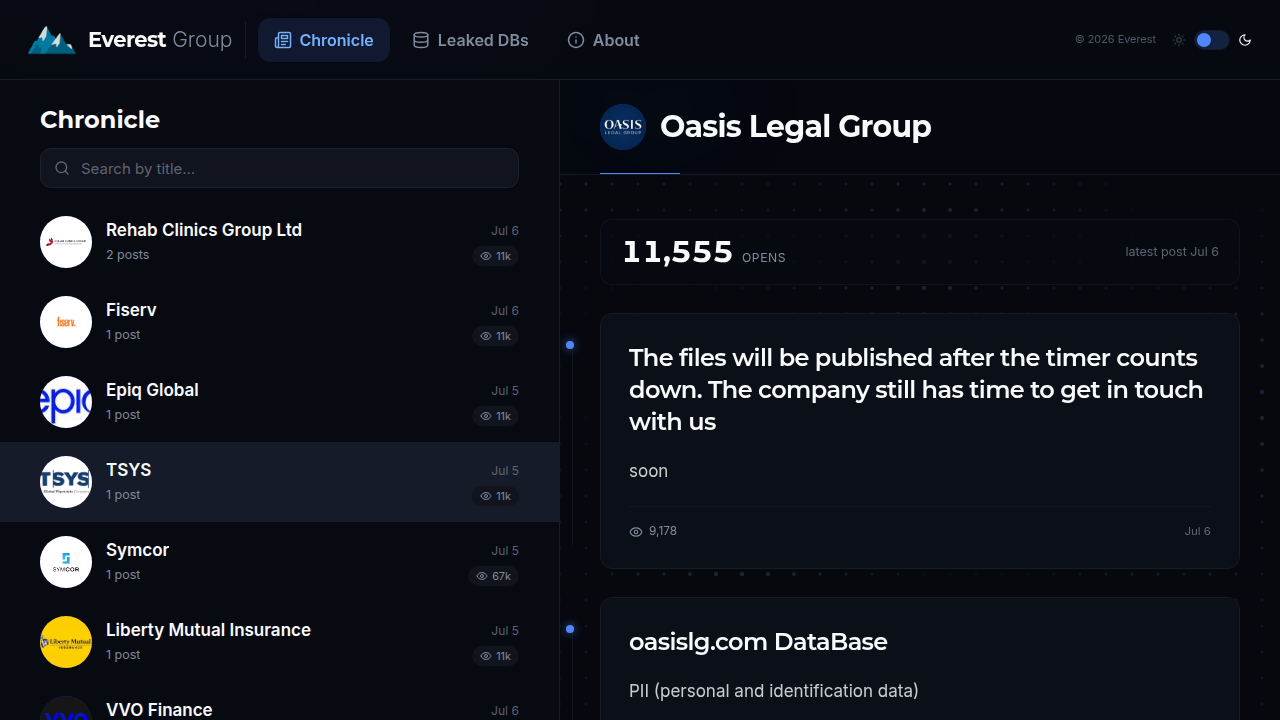Click the 'latest post Jul 6' label
Screen dimensions: 1280x720
[1172, 252]
